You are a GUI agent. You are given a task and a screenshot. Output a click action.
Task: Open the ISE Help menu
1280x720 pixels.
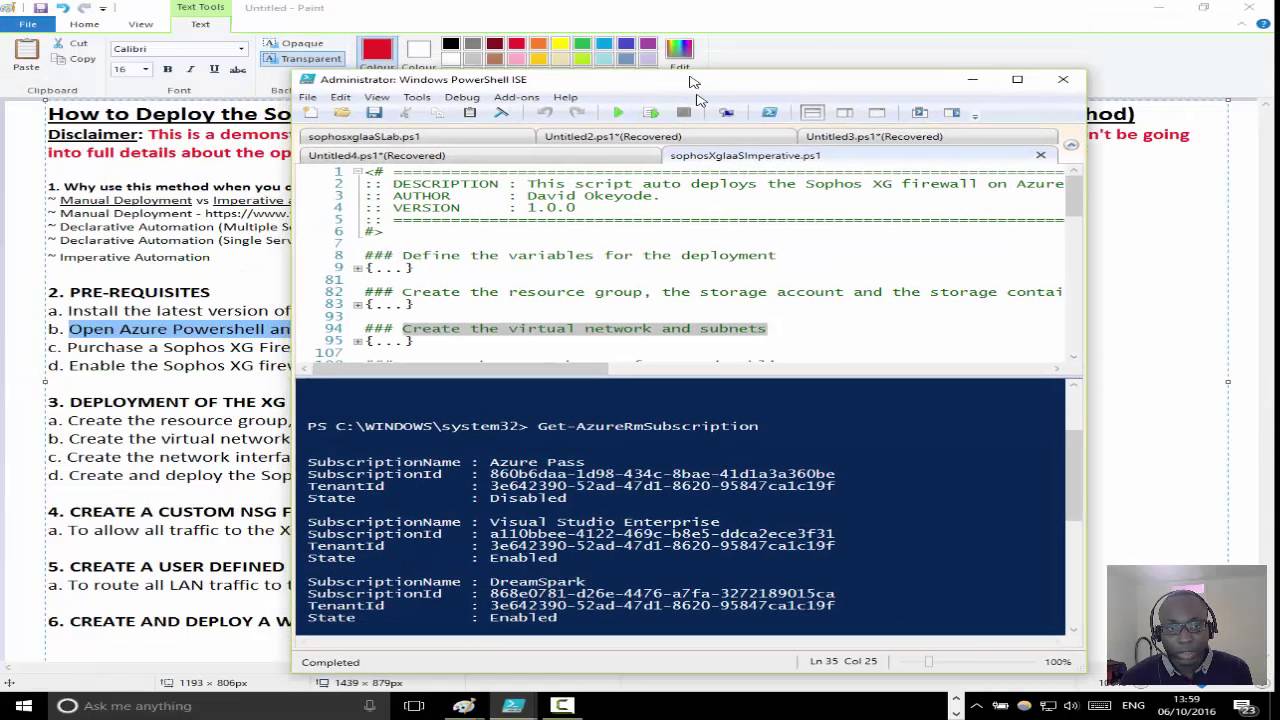pyautogui.click(x=565, y=97)
